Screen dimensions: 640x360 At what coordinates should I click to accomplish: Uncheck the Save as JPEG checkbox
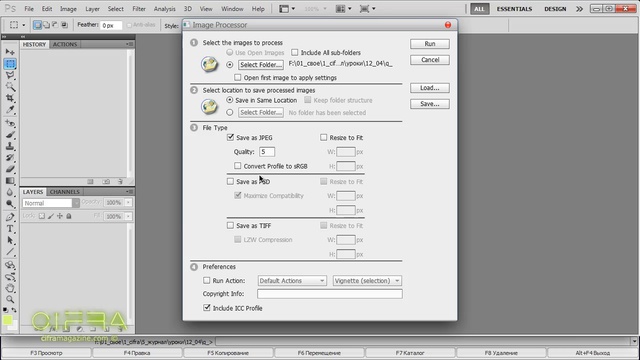coord(230,138)
